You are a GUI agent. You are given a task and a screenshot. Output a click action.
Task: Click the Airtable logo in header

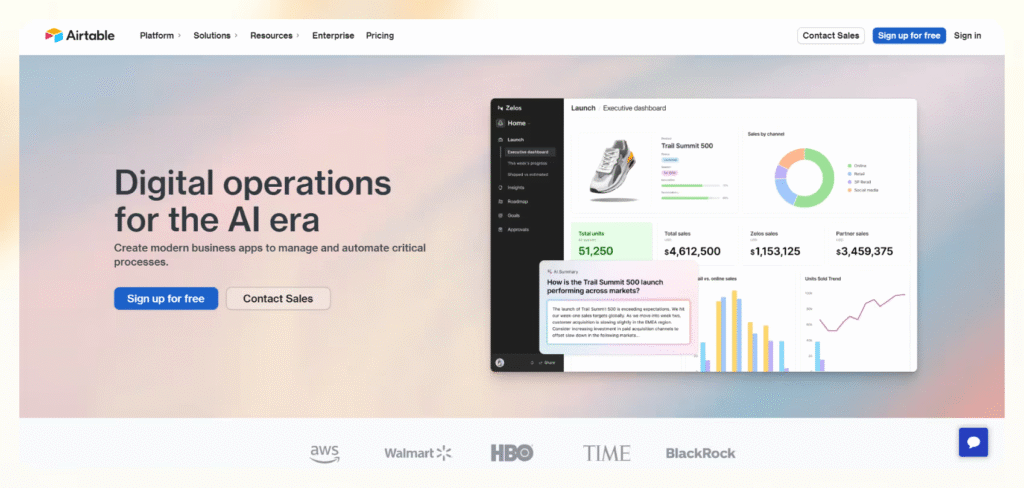click(x=80, y=35)
